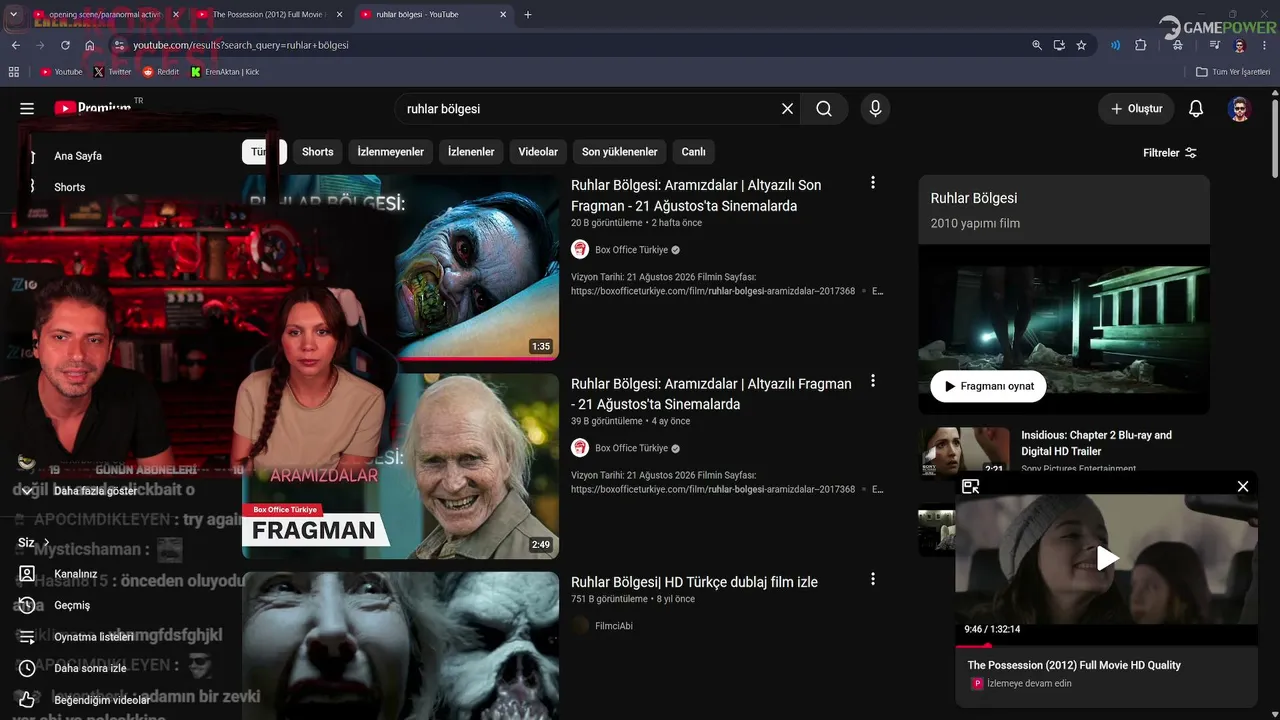Play The Possession video in miniplayer
1280x720 pixels.
tap(1107, 558)
